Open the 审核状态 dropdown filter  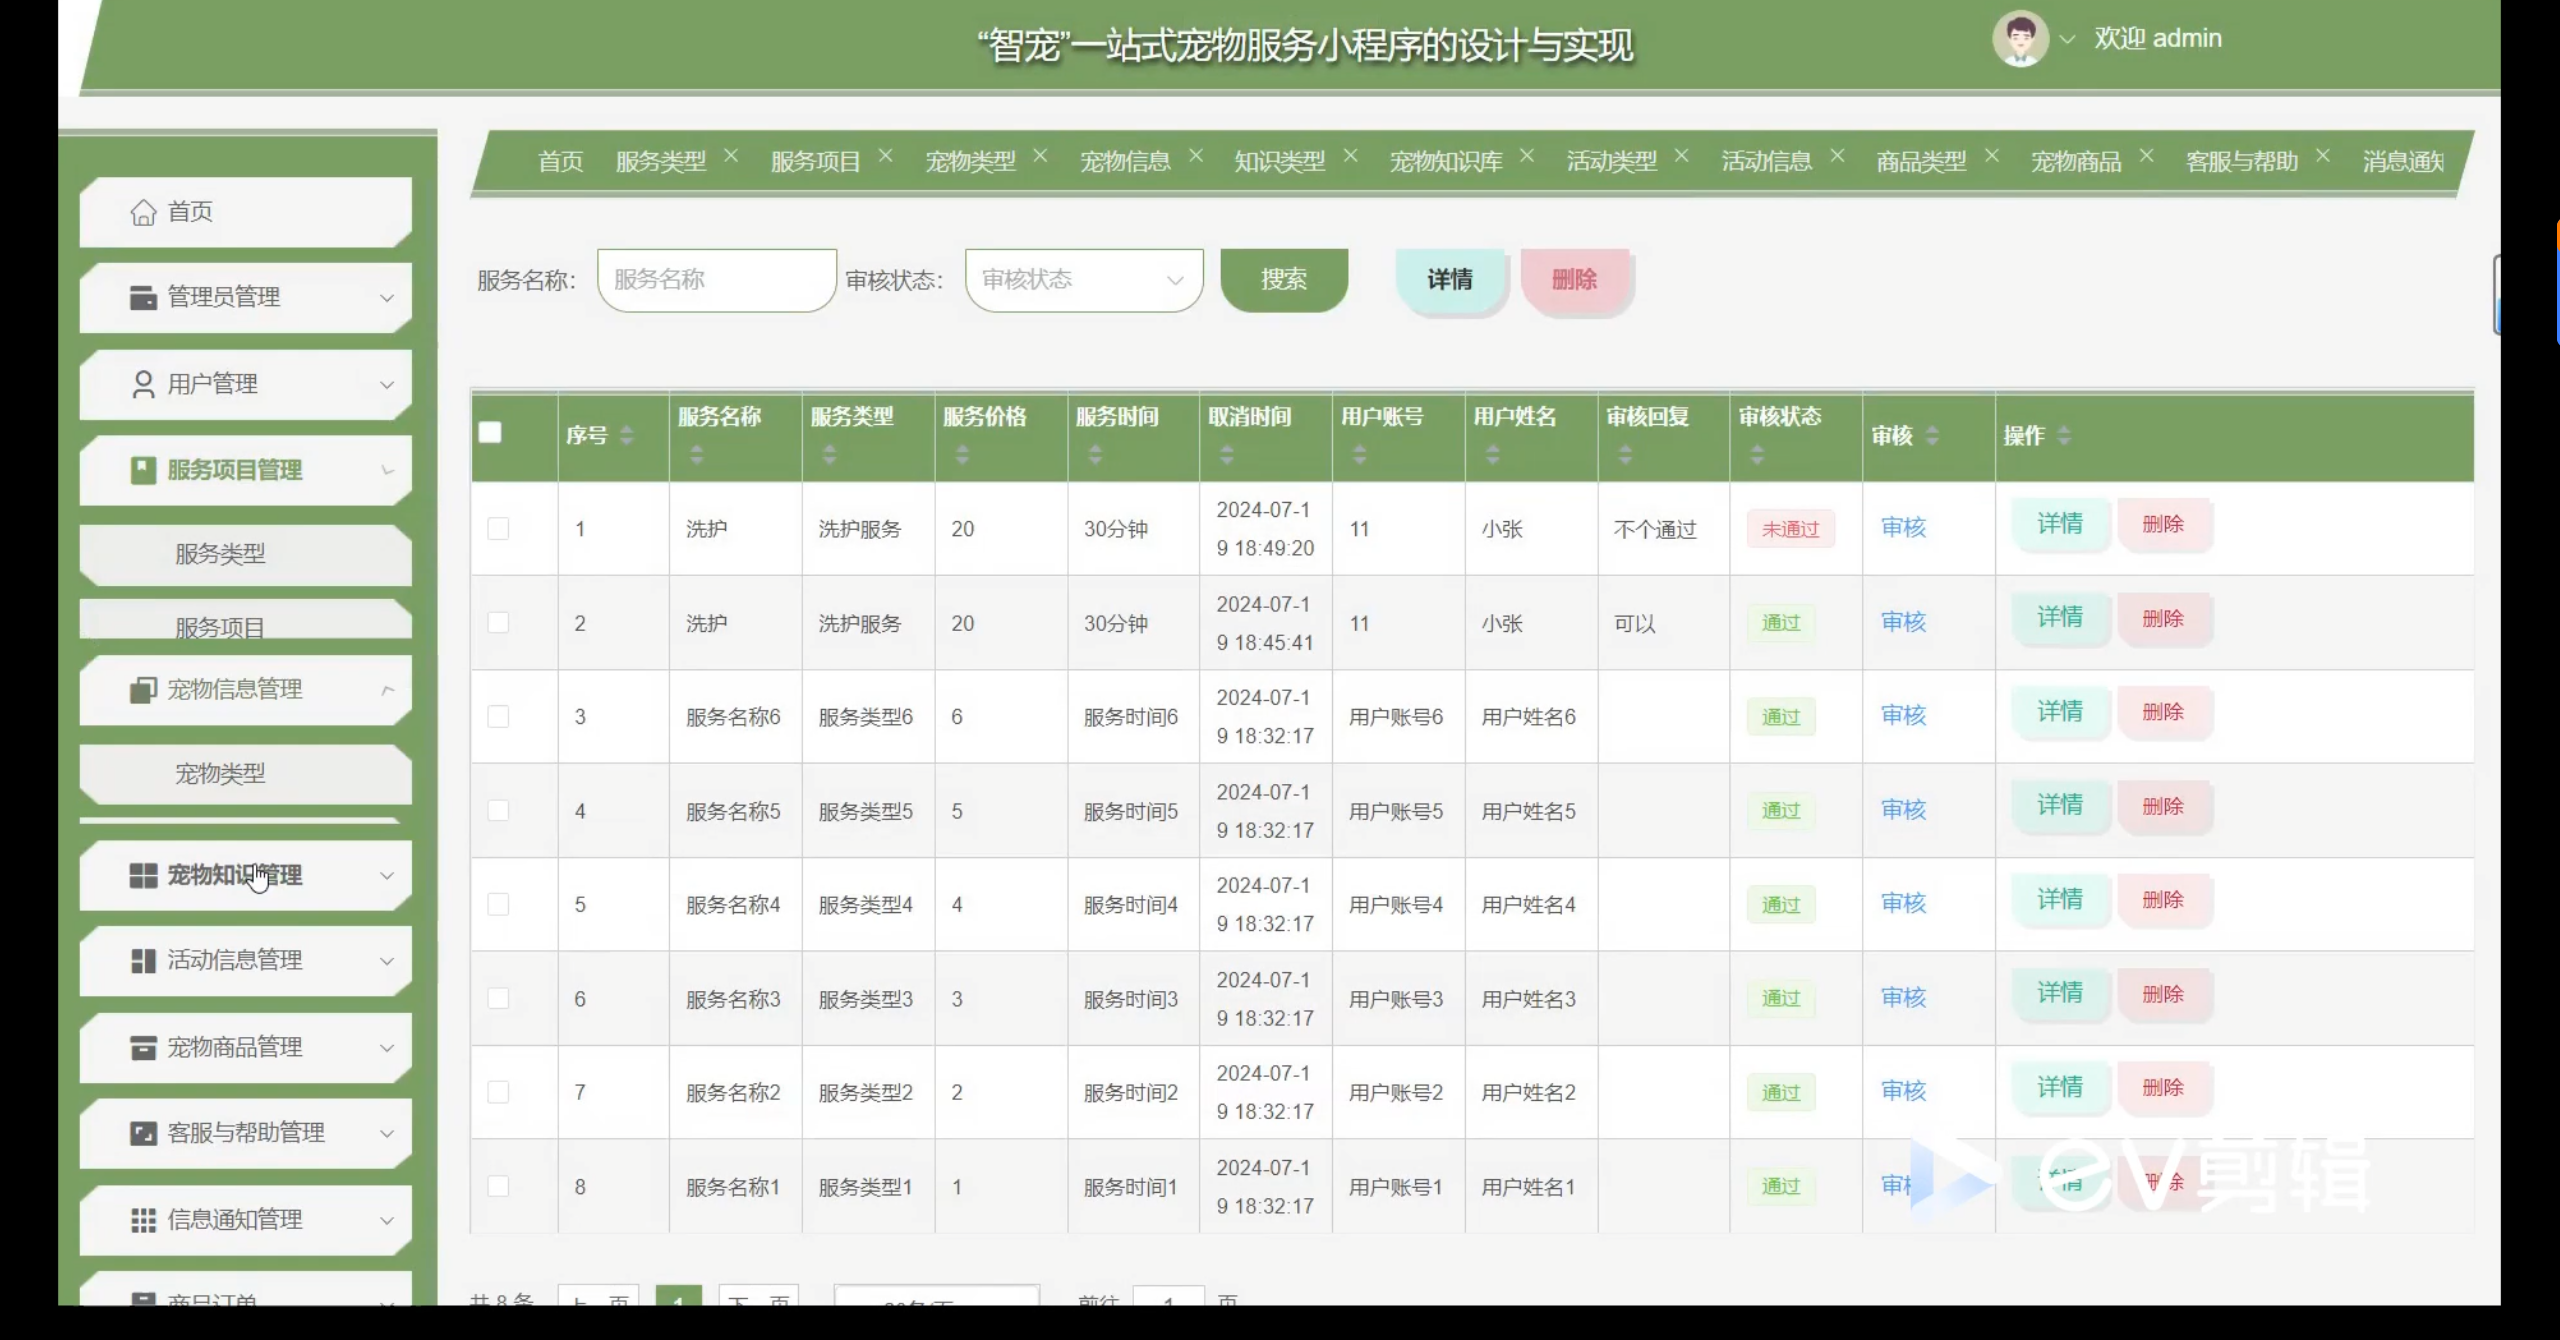[x=1083, y=280]
